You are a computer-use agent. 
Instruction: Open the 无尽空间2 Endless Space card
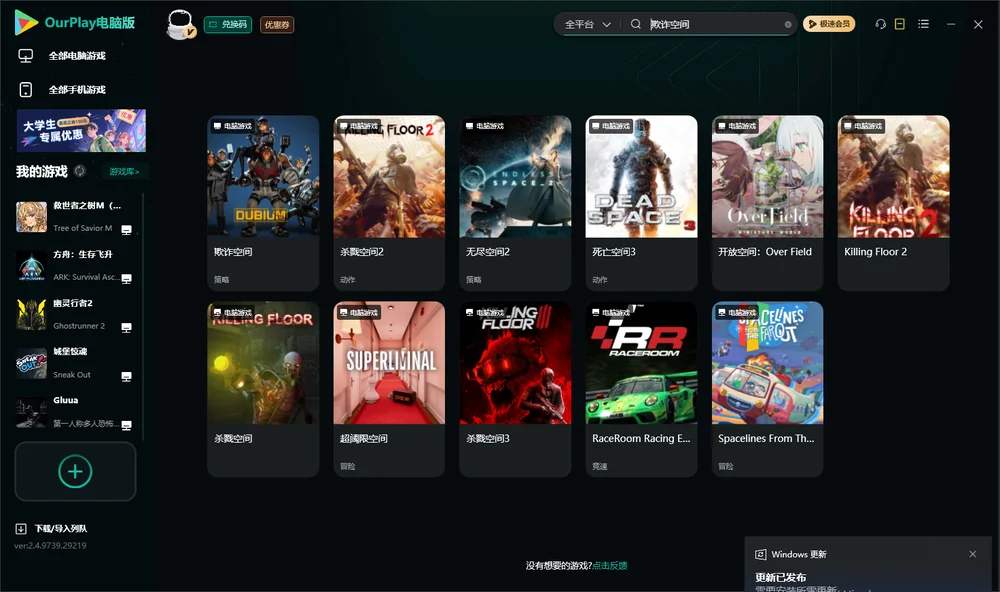click(515, 203)
